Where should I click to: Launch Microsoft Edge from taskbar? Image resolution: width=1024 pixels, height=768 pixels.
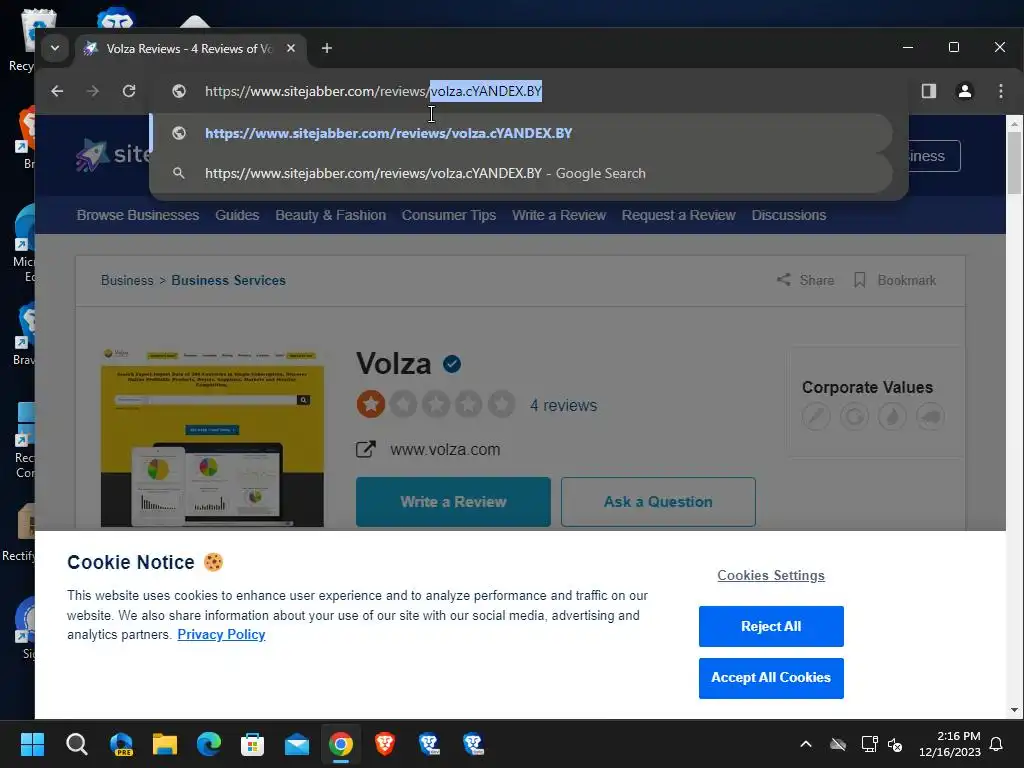tap(208, 744)
